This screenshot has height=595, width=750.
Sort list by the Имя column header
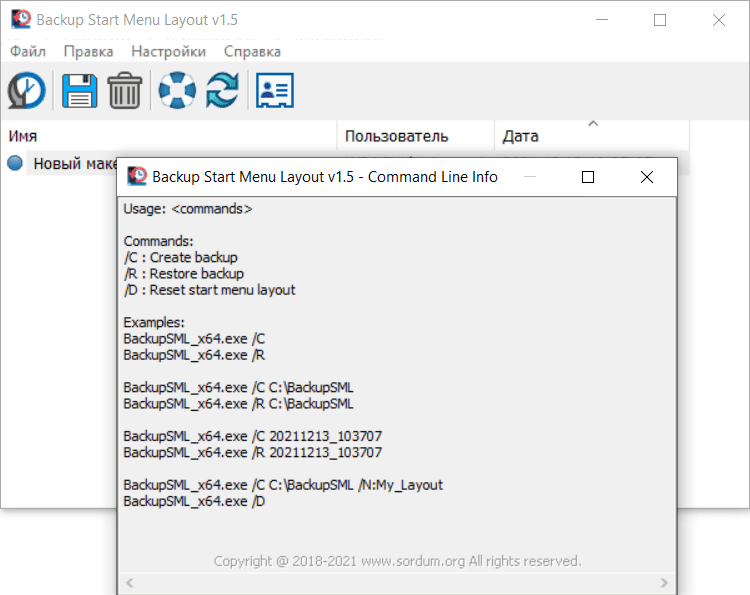tap(168, 136)
